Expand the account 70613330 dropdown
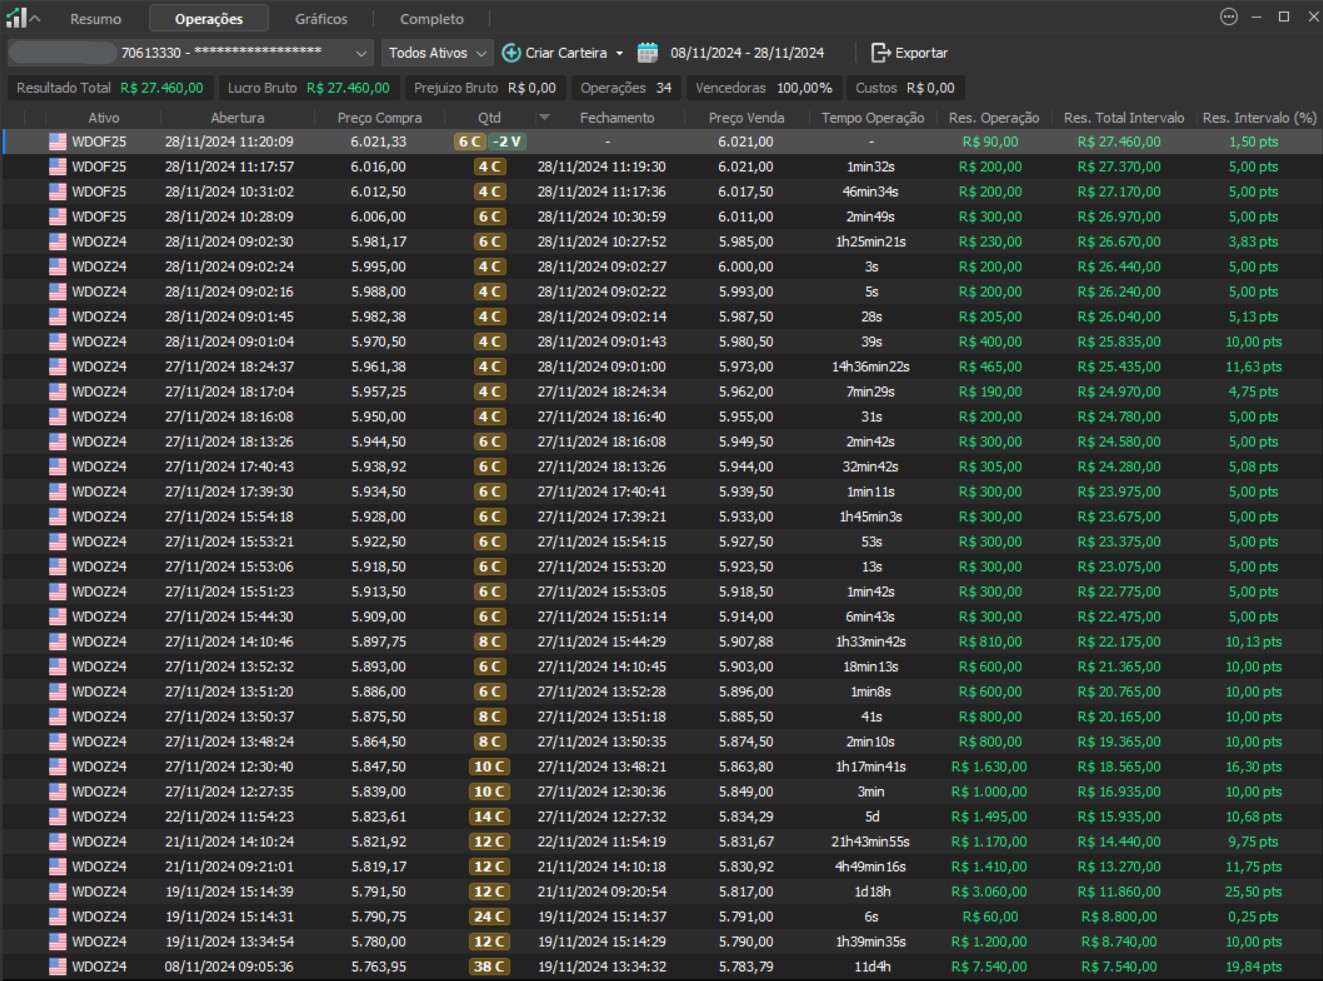 click(x=360, y=53)
